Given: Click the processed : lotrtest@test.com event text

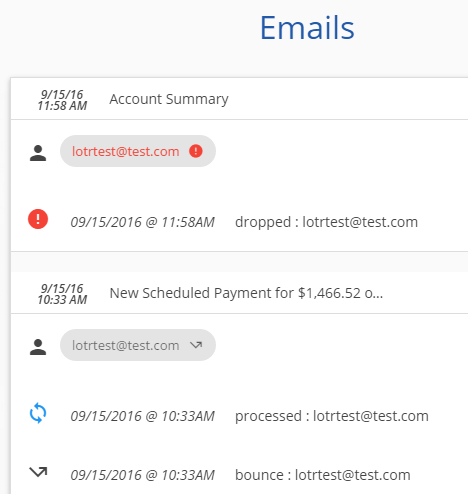Looking at the screenshot, I should 332,416.
